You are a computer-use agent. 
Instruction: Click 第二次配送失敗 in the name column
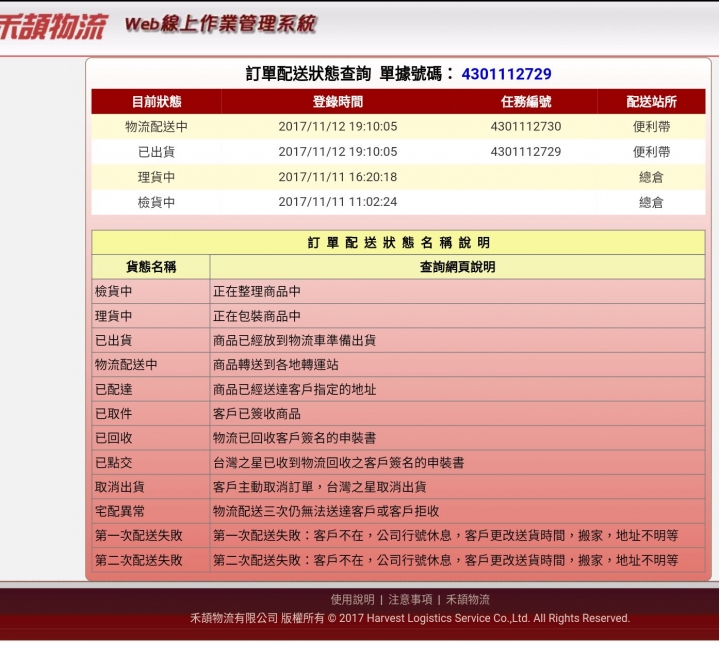(139, 560)
